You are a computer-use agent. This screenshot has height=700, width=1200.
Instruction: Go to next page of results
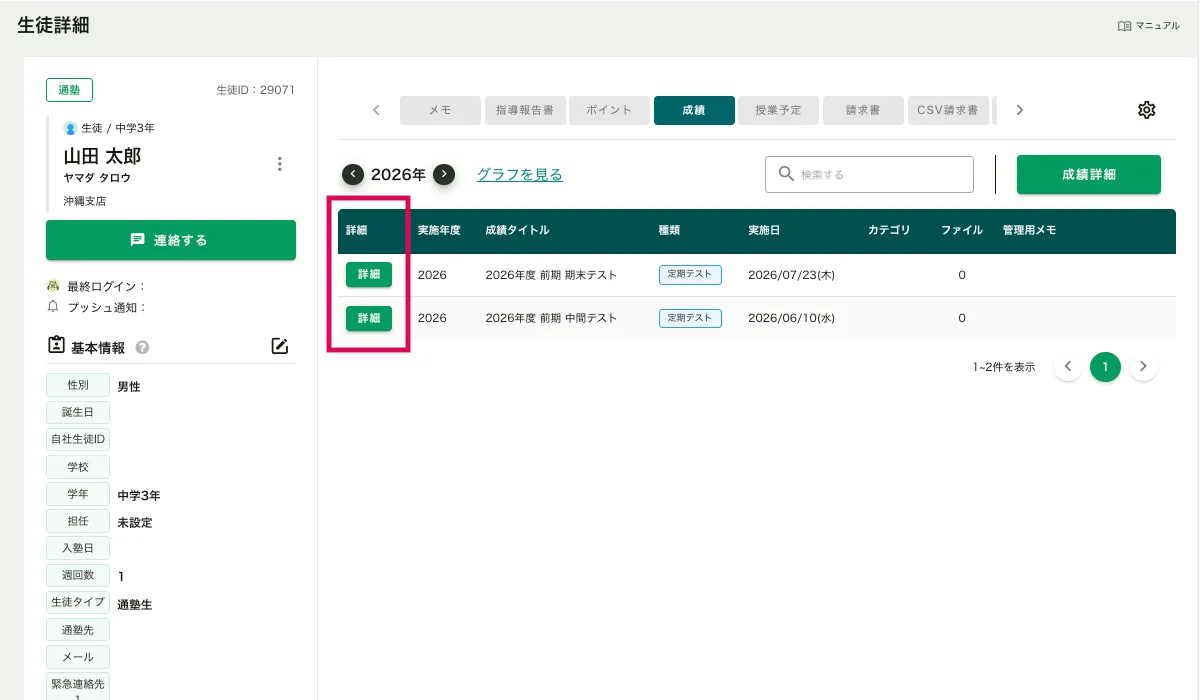coord(1143,367)
